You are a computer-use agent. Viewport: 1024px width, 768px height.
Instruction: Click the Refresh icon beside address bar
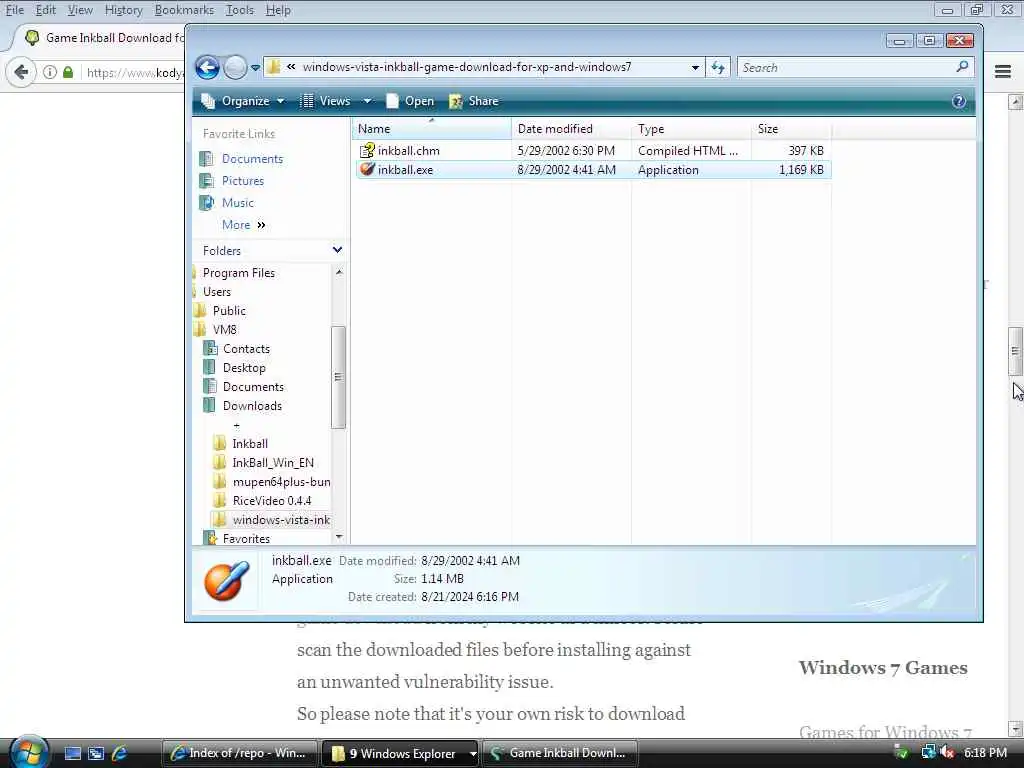718,67
